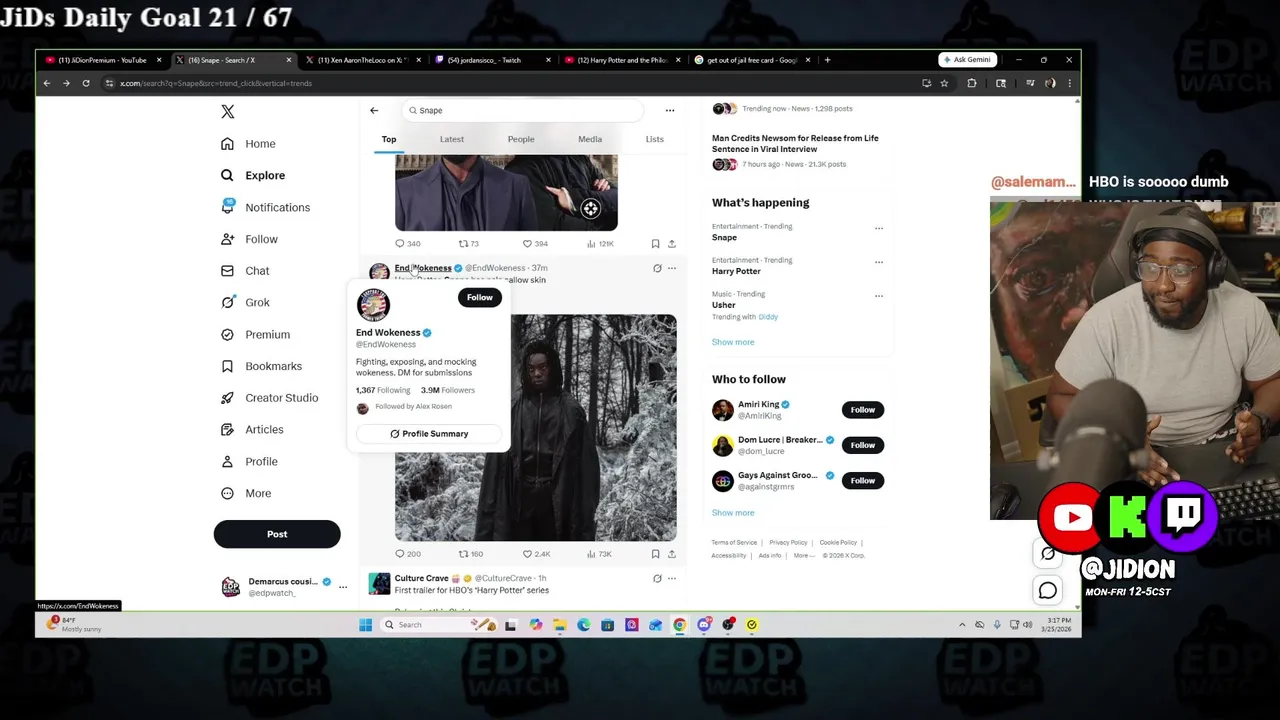The image size is (1280, 720).
Task: Click repost icon with 73 count
Action: point(463,243)
